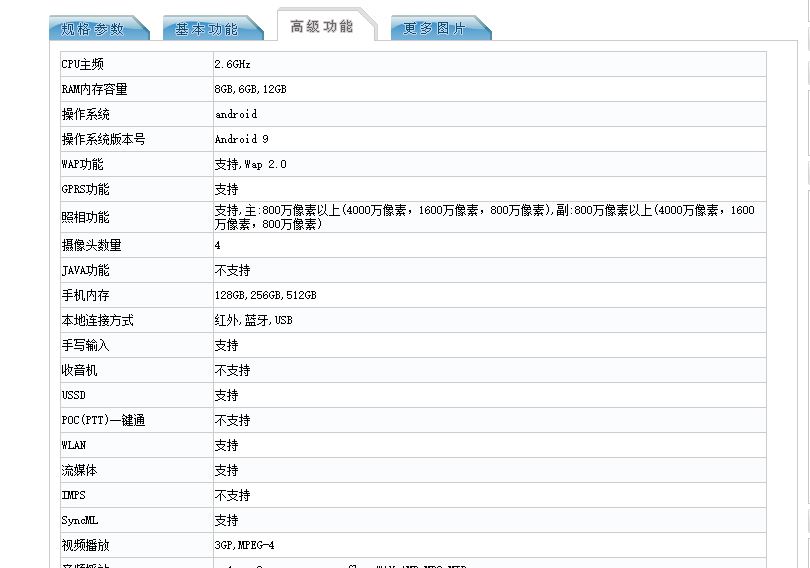The image size is (810, 568).
Task: Click the POC(PTT)一键通 row label
Action: (103, 420)
